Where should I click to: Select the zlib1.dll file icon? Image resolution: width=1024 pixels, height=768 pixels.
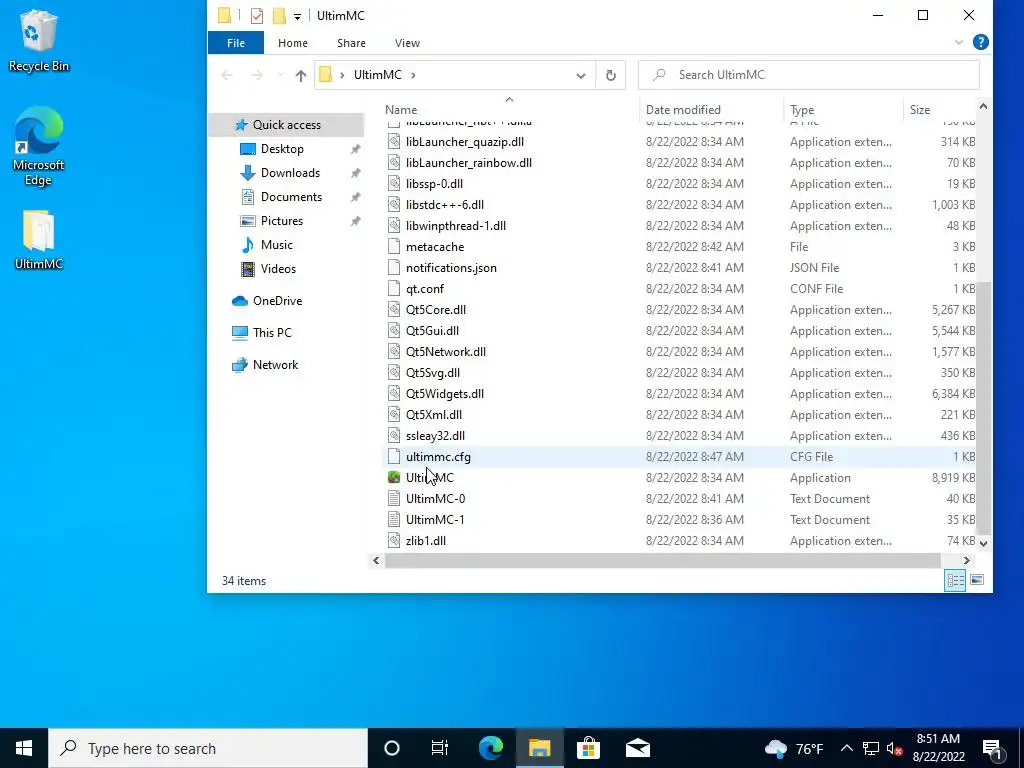click(394, 541)
